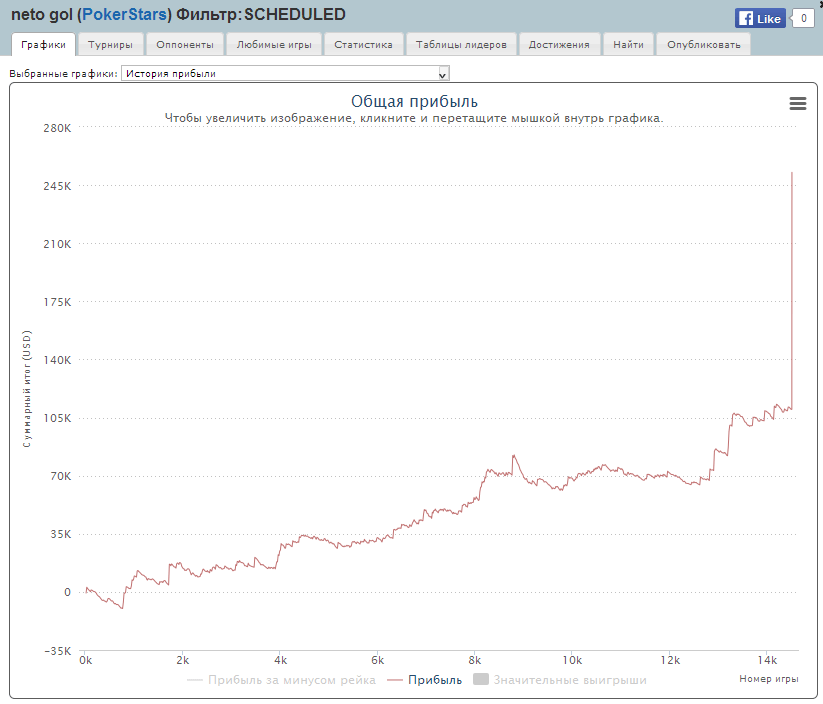The width and height of the screenshot is (823, 704).
Task: Open the chart hamburger menu icon
Action: click(797, 104)
